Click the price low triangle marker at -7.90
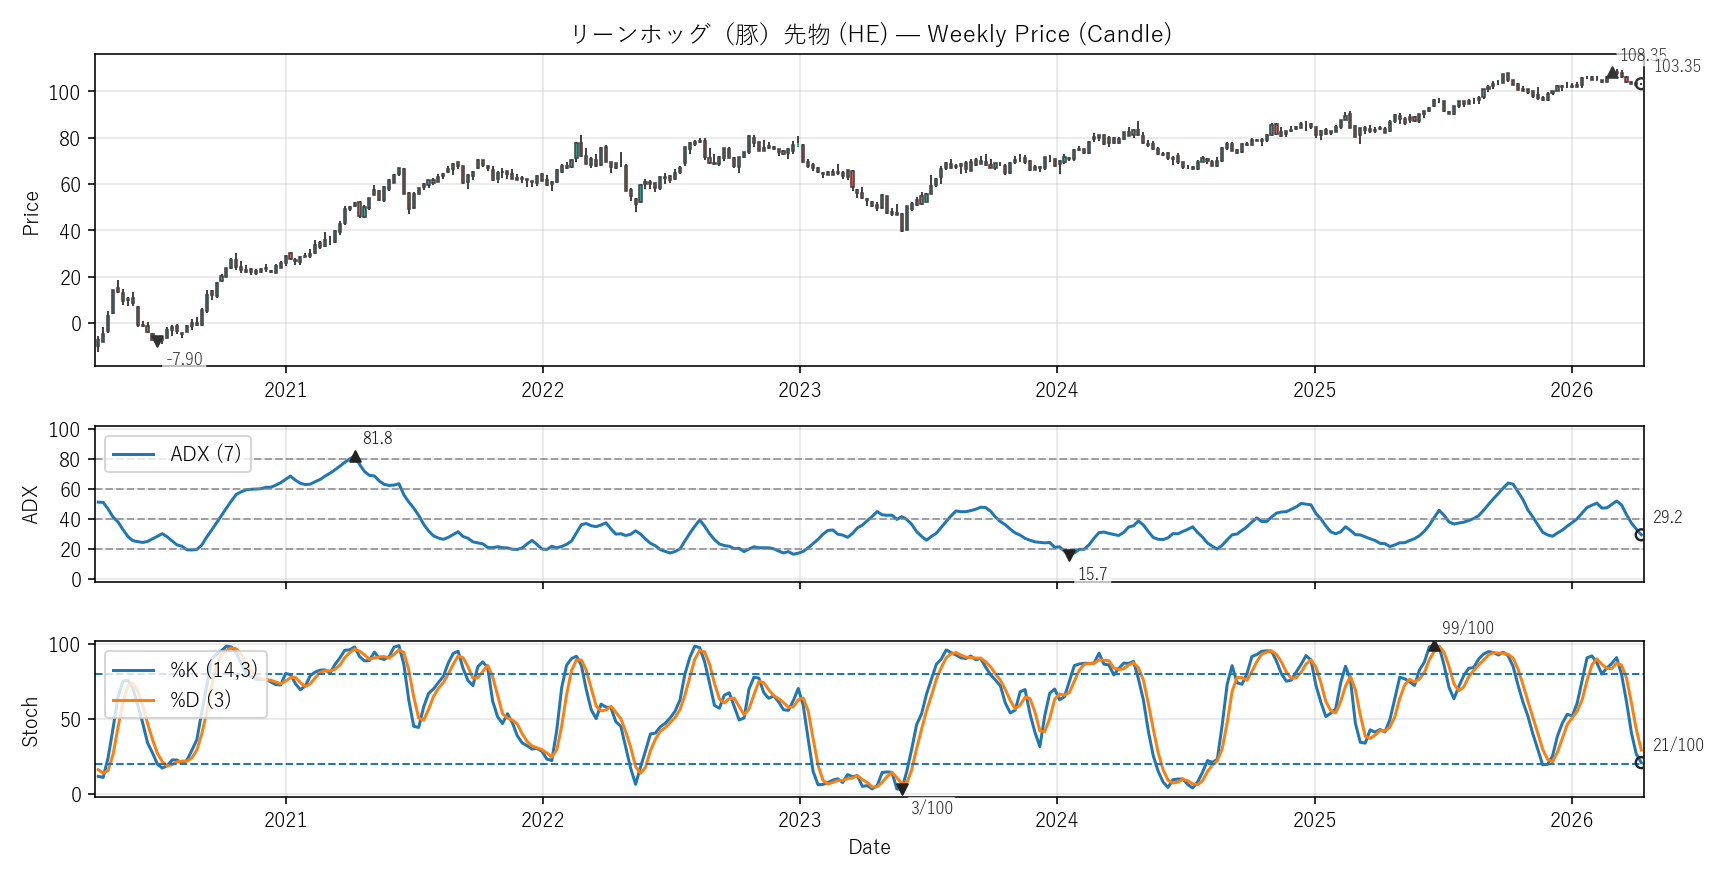Screen dimensions: 1728x878 [x=157, y=342]
